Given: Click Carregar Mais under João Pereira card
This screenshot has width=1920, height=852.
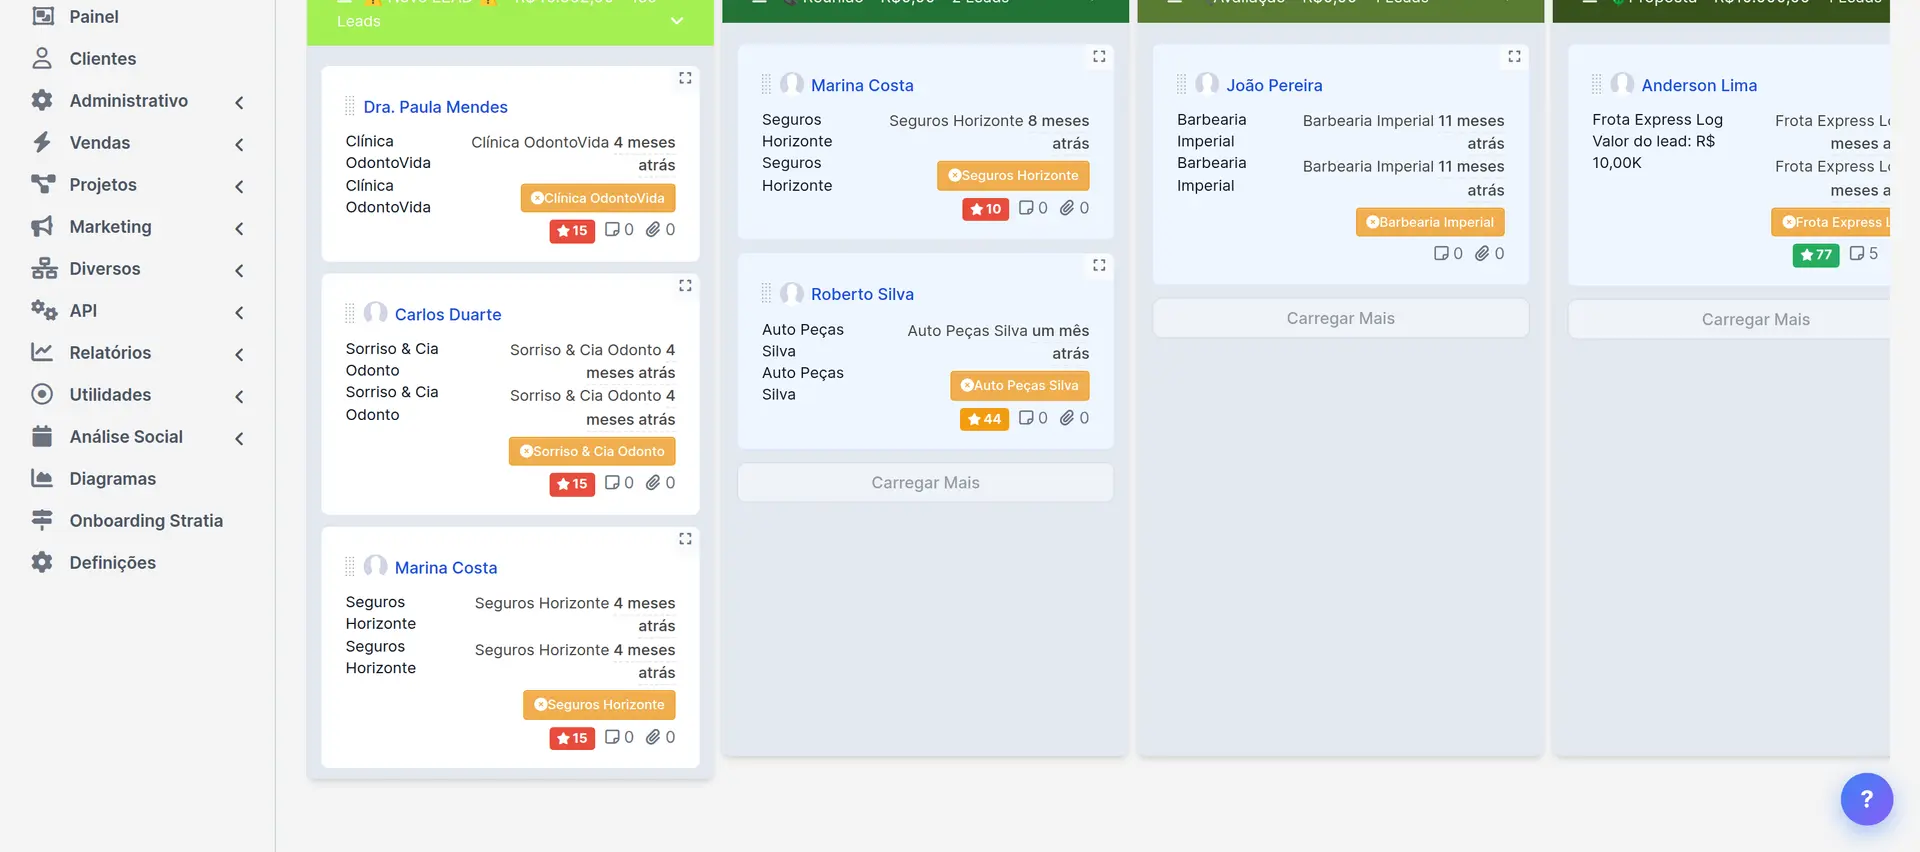Looking at the screenshot, I should pos(1340,318).
